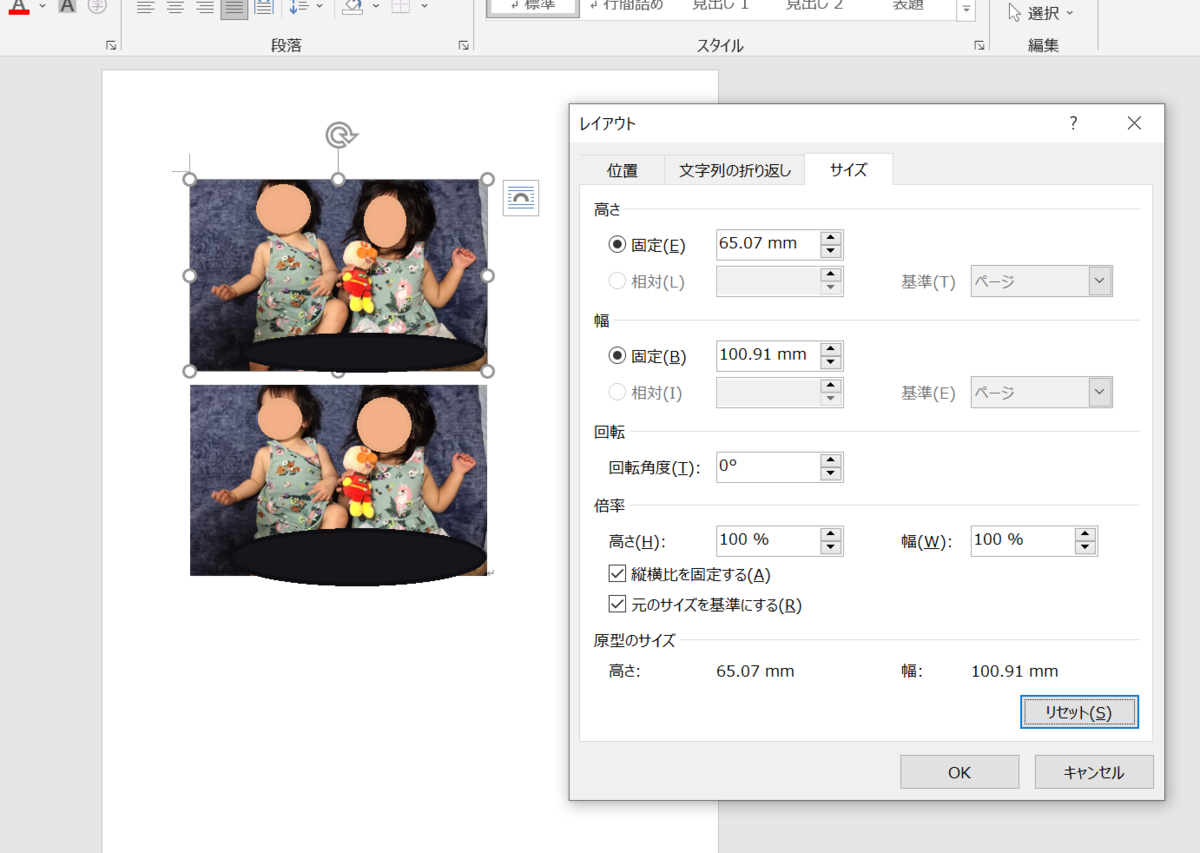
Task: Decrease scale width percentage with the down spinner
Action: click(1085, 548)
